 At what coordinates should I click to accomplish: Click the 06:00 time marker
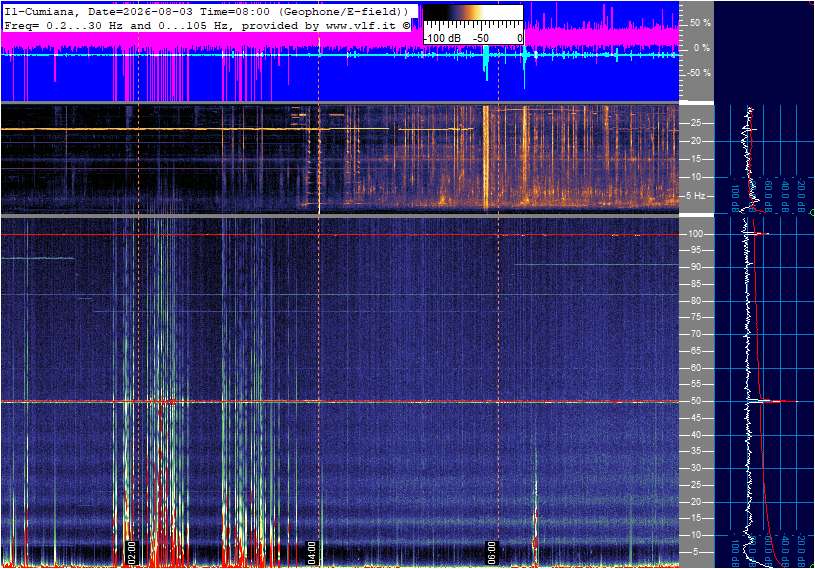[x=491, y=552]
